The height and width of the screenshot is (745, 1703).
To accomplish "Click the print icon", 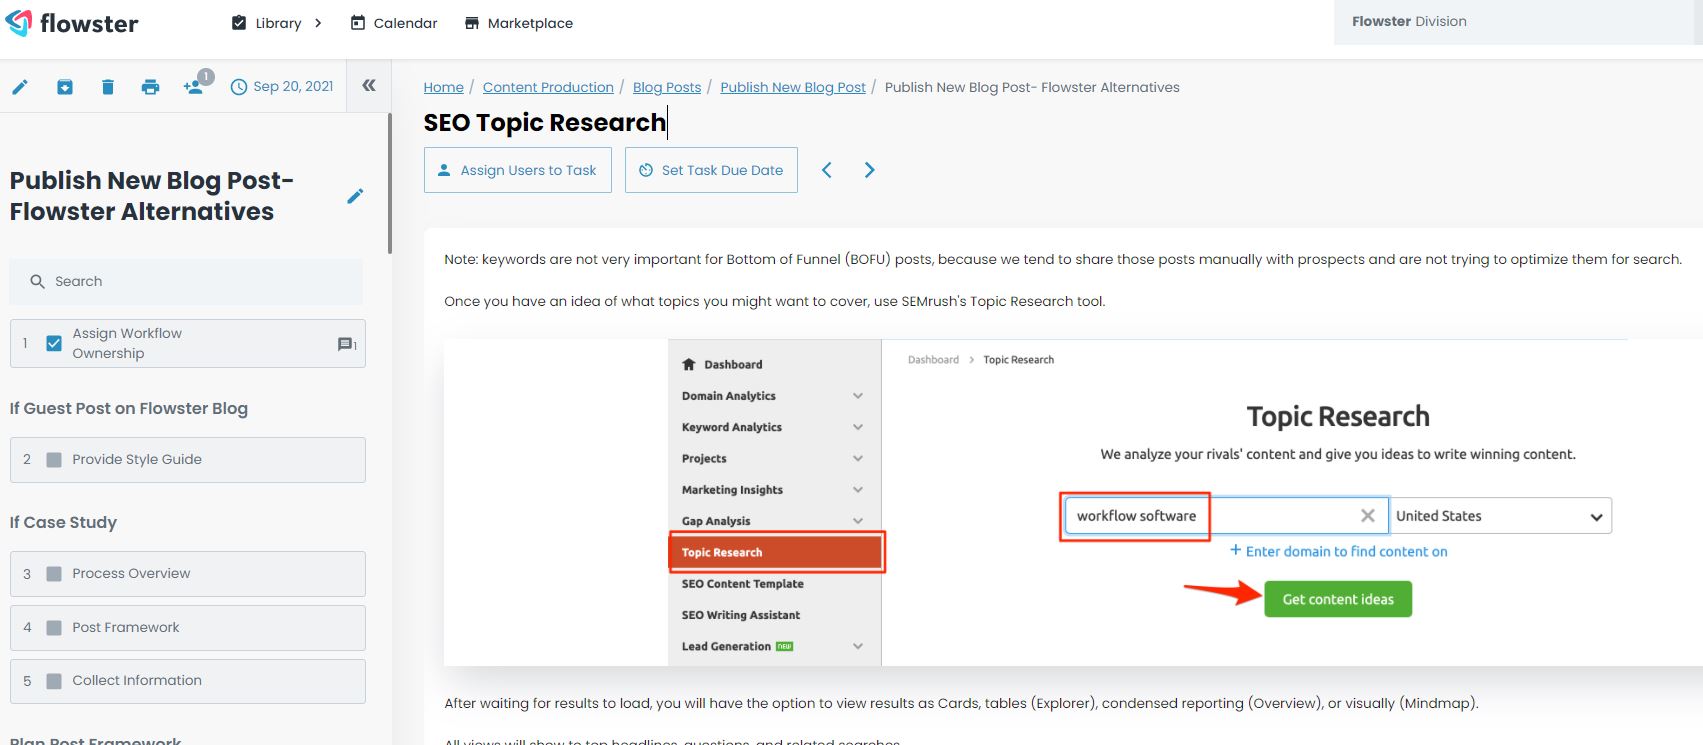I will point(150,87).
